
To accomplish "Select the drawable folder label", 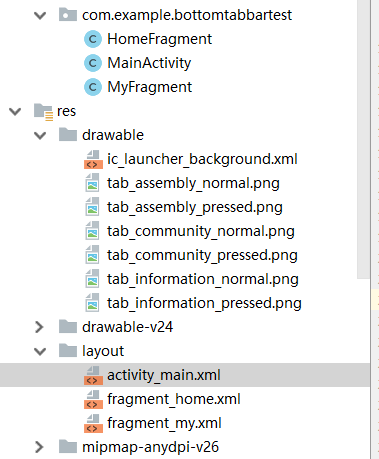I will pyautogui.click(x=113, y=135).
